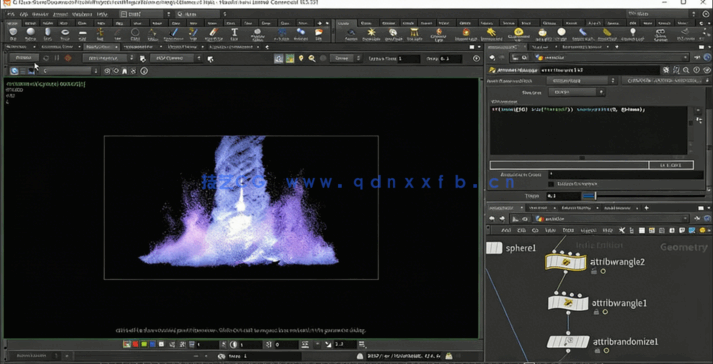
Task: Open the desktop selector dropdown in menu bar
Action: click(146, 14)
